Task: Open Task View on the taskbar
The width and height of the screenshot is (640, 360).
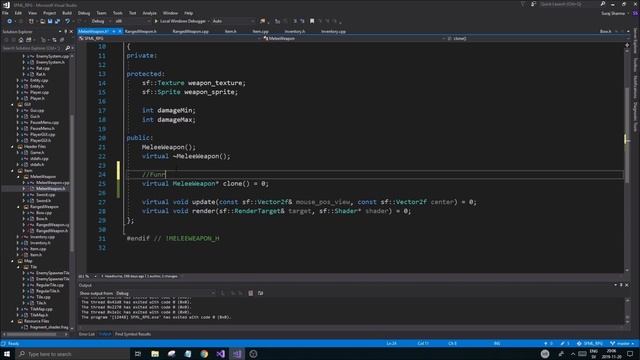Action: 138,354
